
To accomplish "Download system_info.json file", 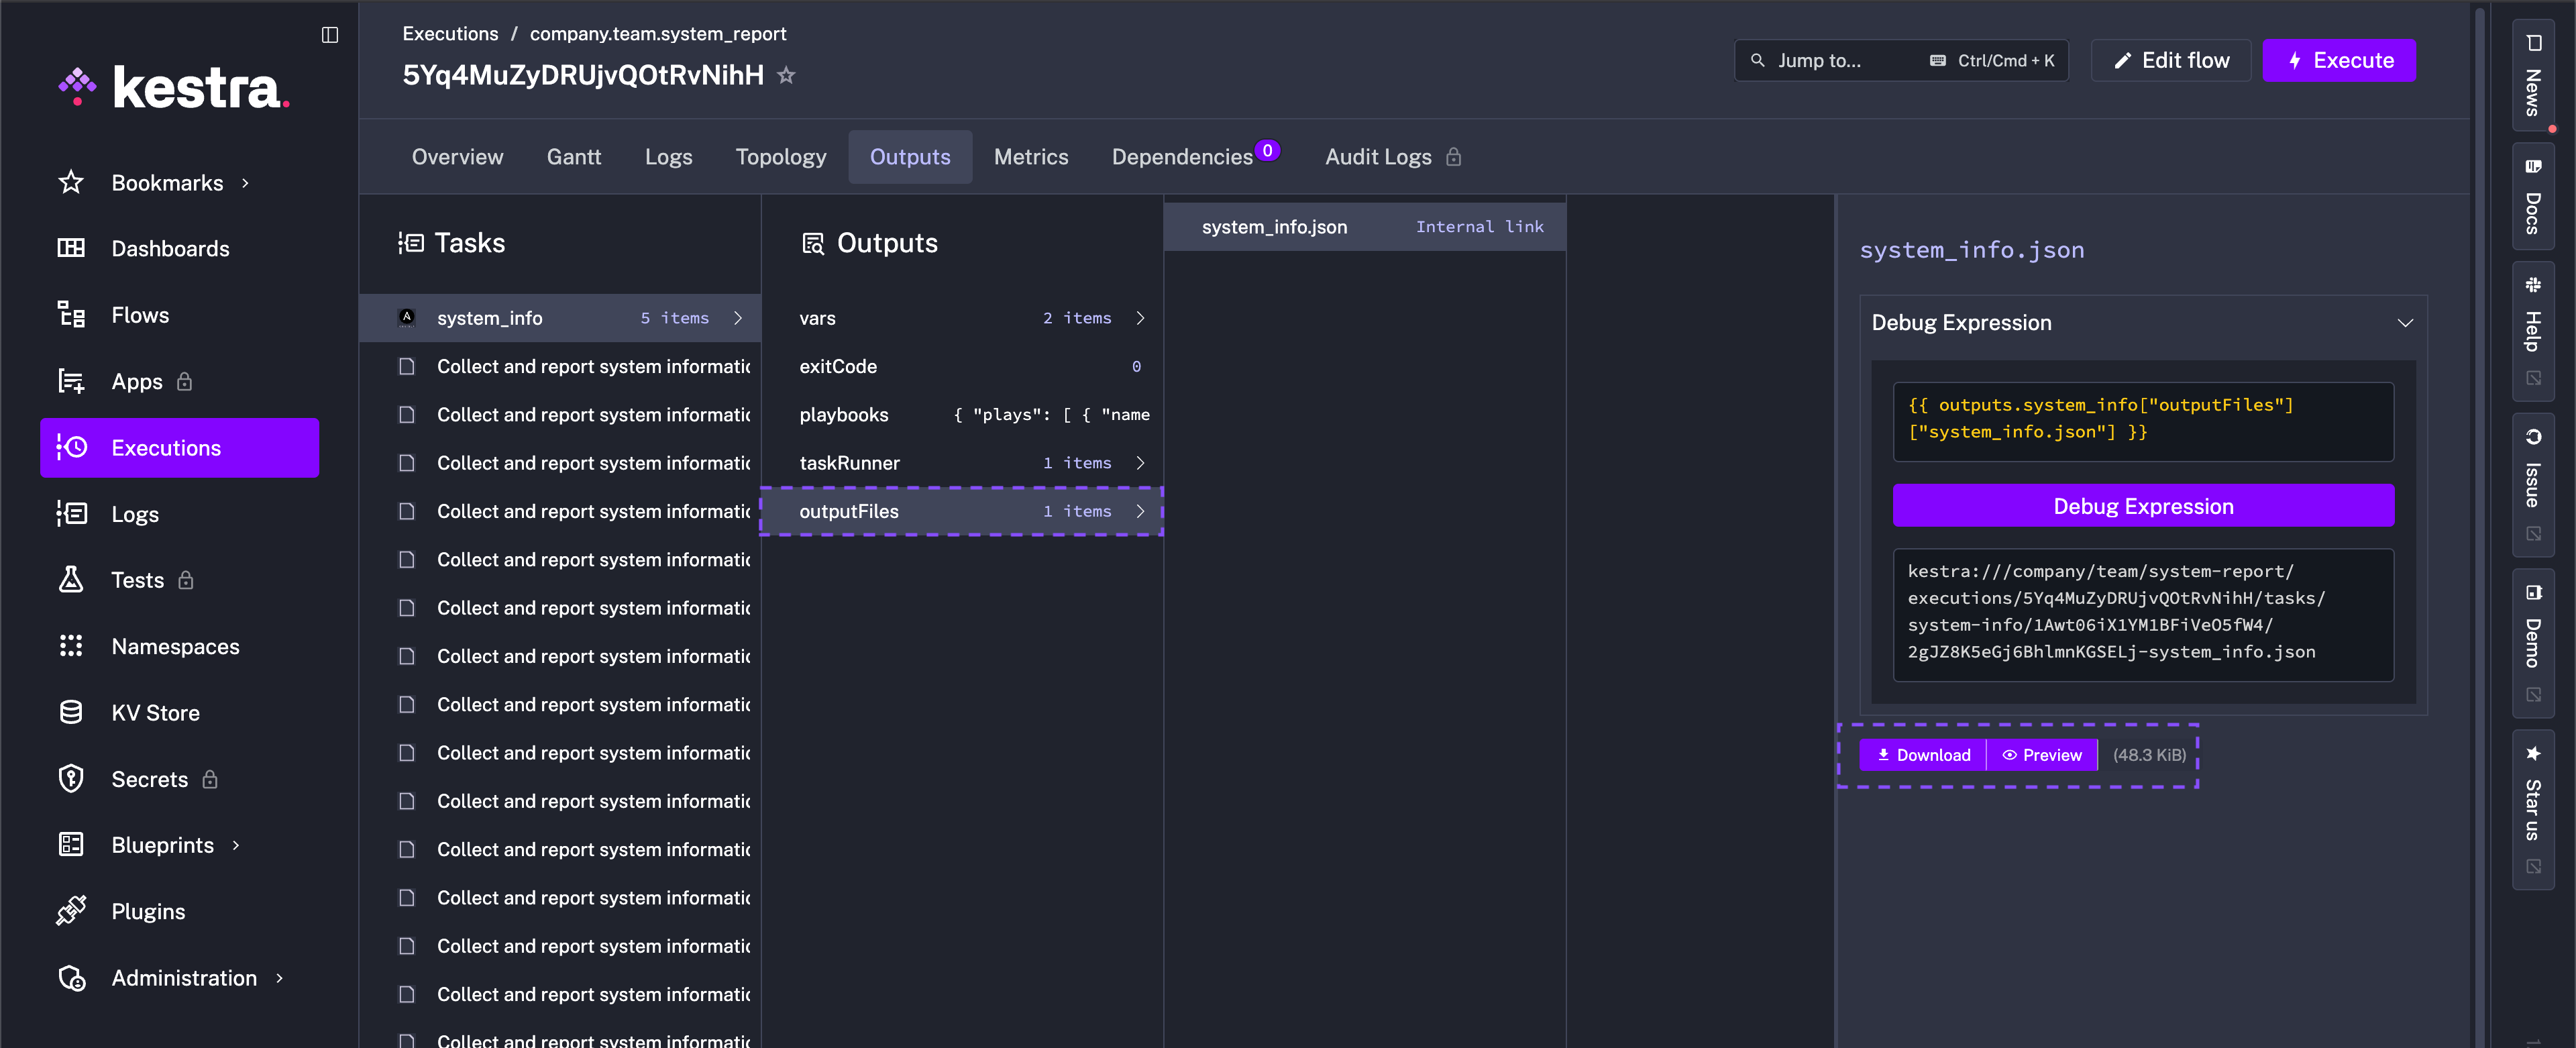I will tap(1922, 755).
